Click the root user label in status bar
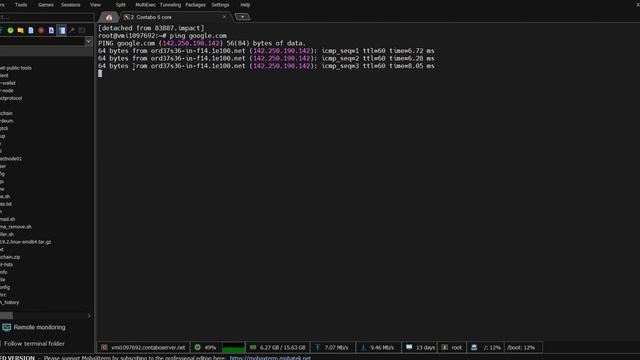 456,348
